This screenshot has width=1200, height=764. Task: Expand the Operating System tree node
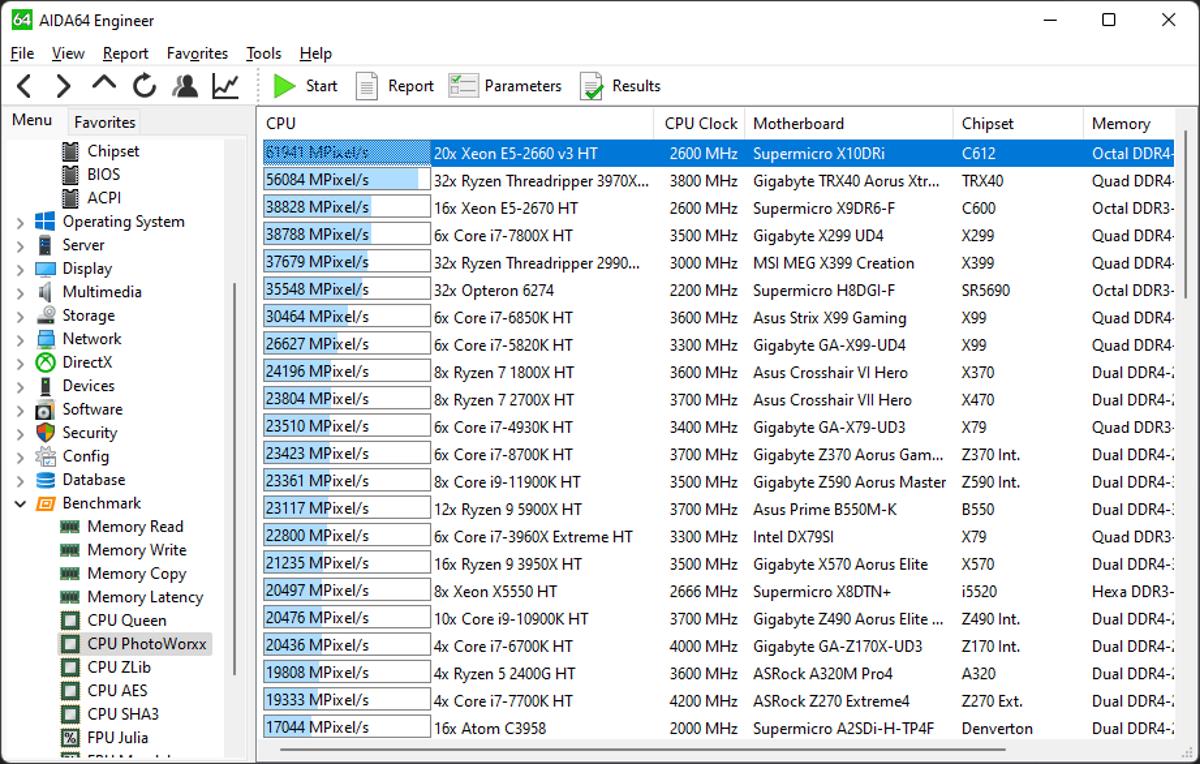(x=20, y=222)
